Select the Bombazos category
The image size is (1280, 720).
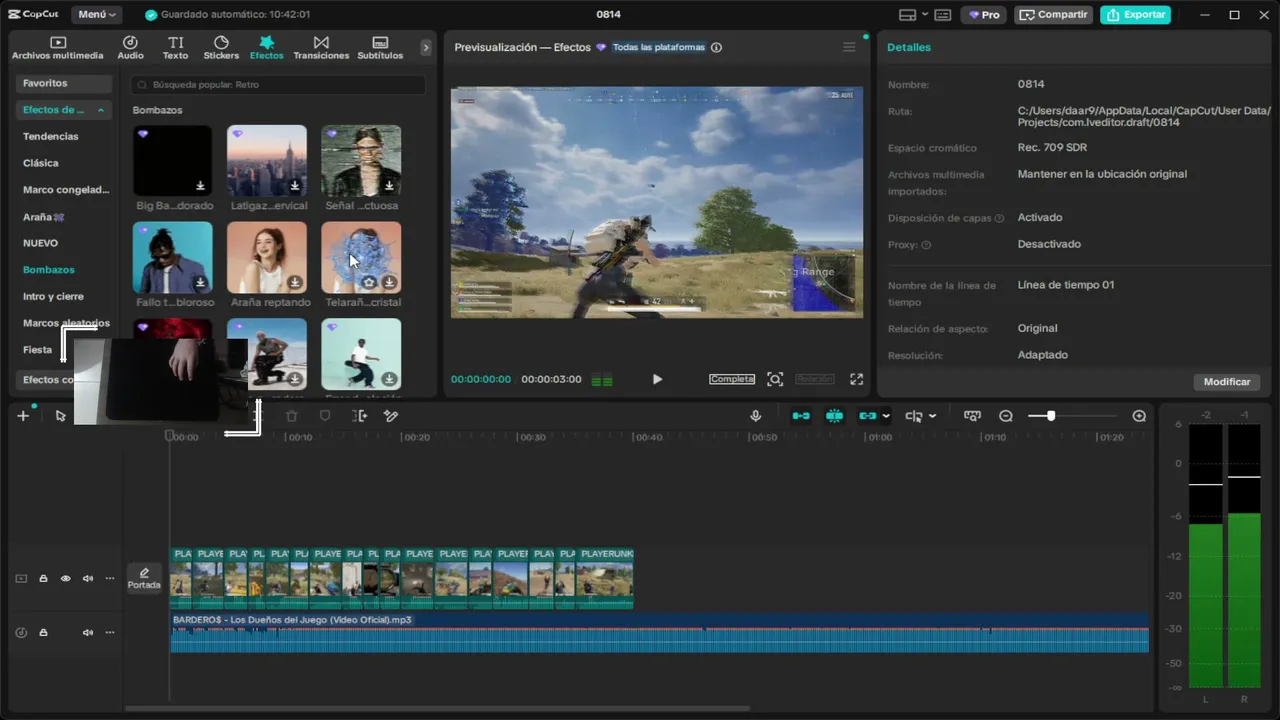click(x=49, y=270)
